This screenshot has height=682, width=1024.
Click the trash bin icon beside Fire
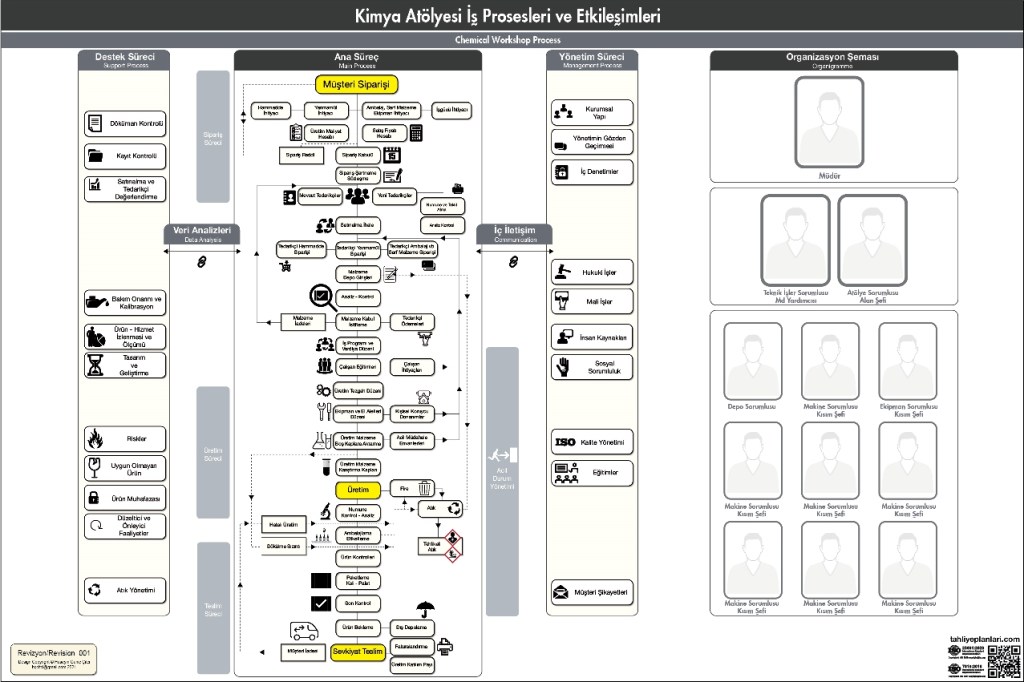(425, 489)
